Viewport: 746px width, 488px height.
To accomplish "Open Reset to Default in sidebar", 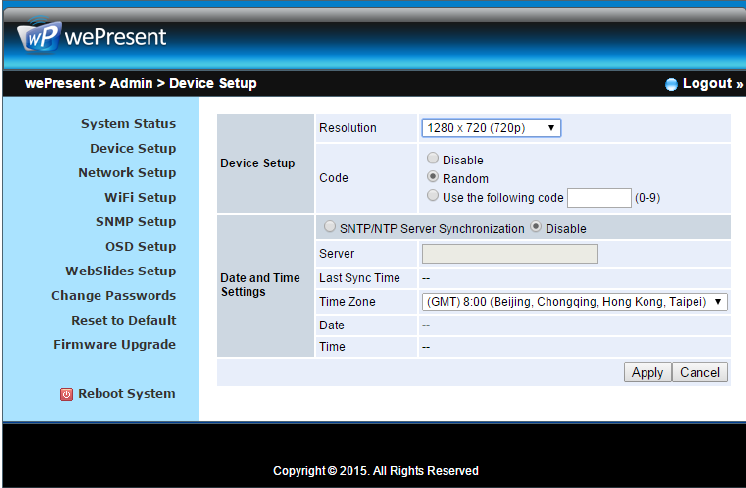I will [124, 320].
